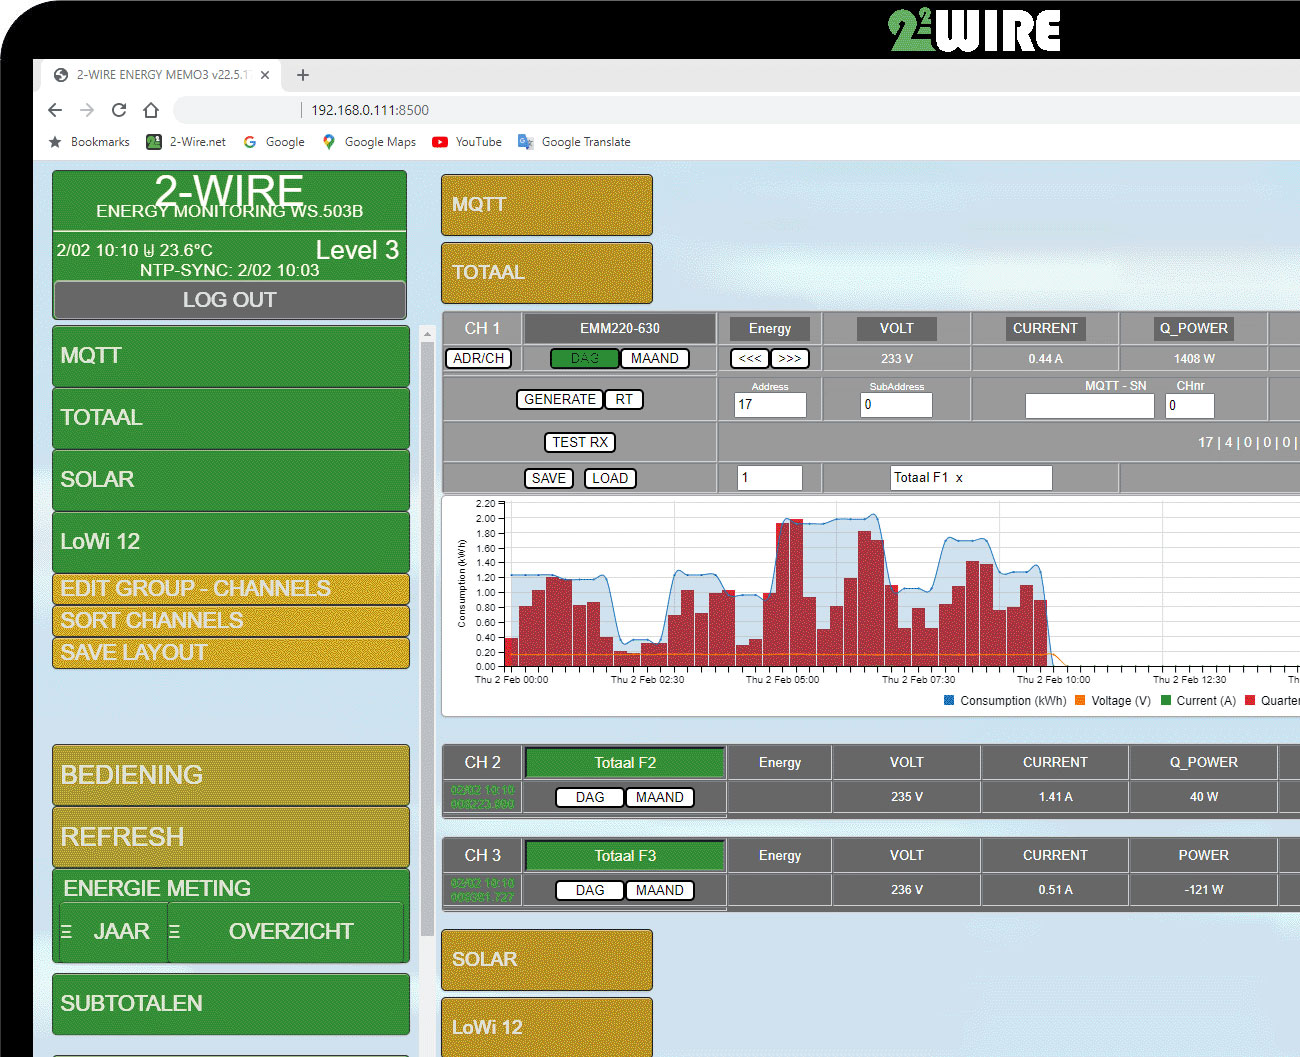The image size is (1300, 1057).
Task: Open SUBTOTALEN in the sidebar
Action: 231,1004
